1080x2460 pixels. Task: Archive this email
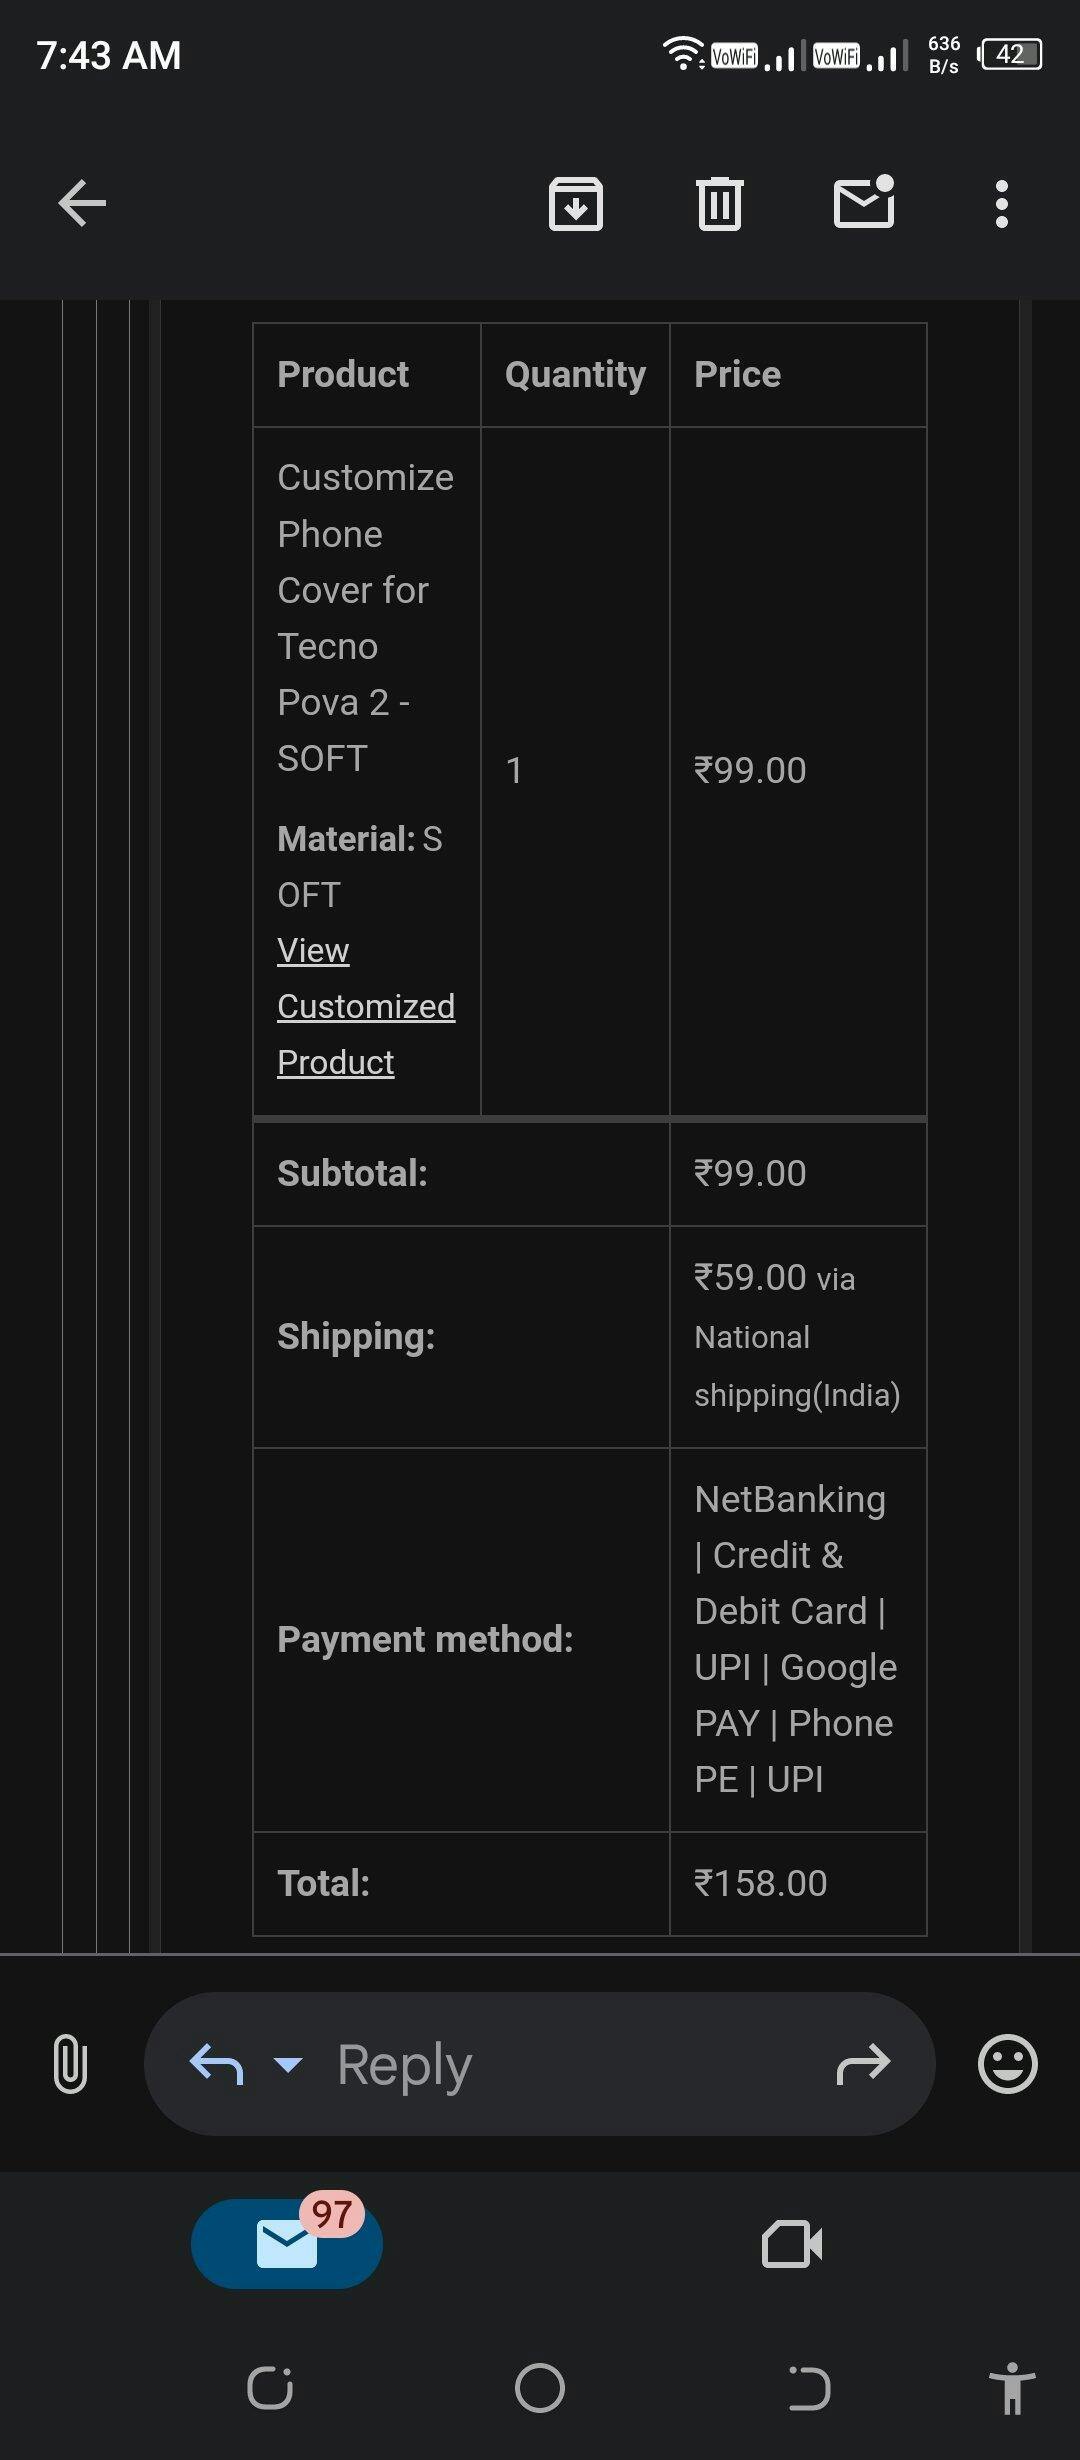[x=576, y=204]
